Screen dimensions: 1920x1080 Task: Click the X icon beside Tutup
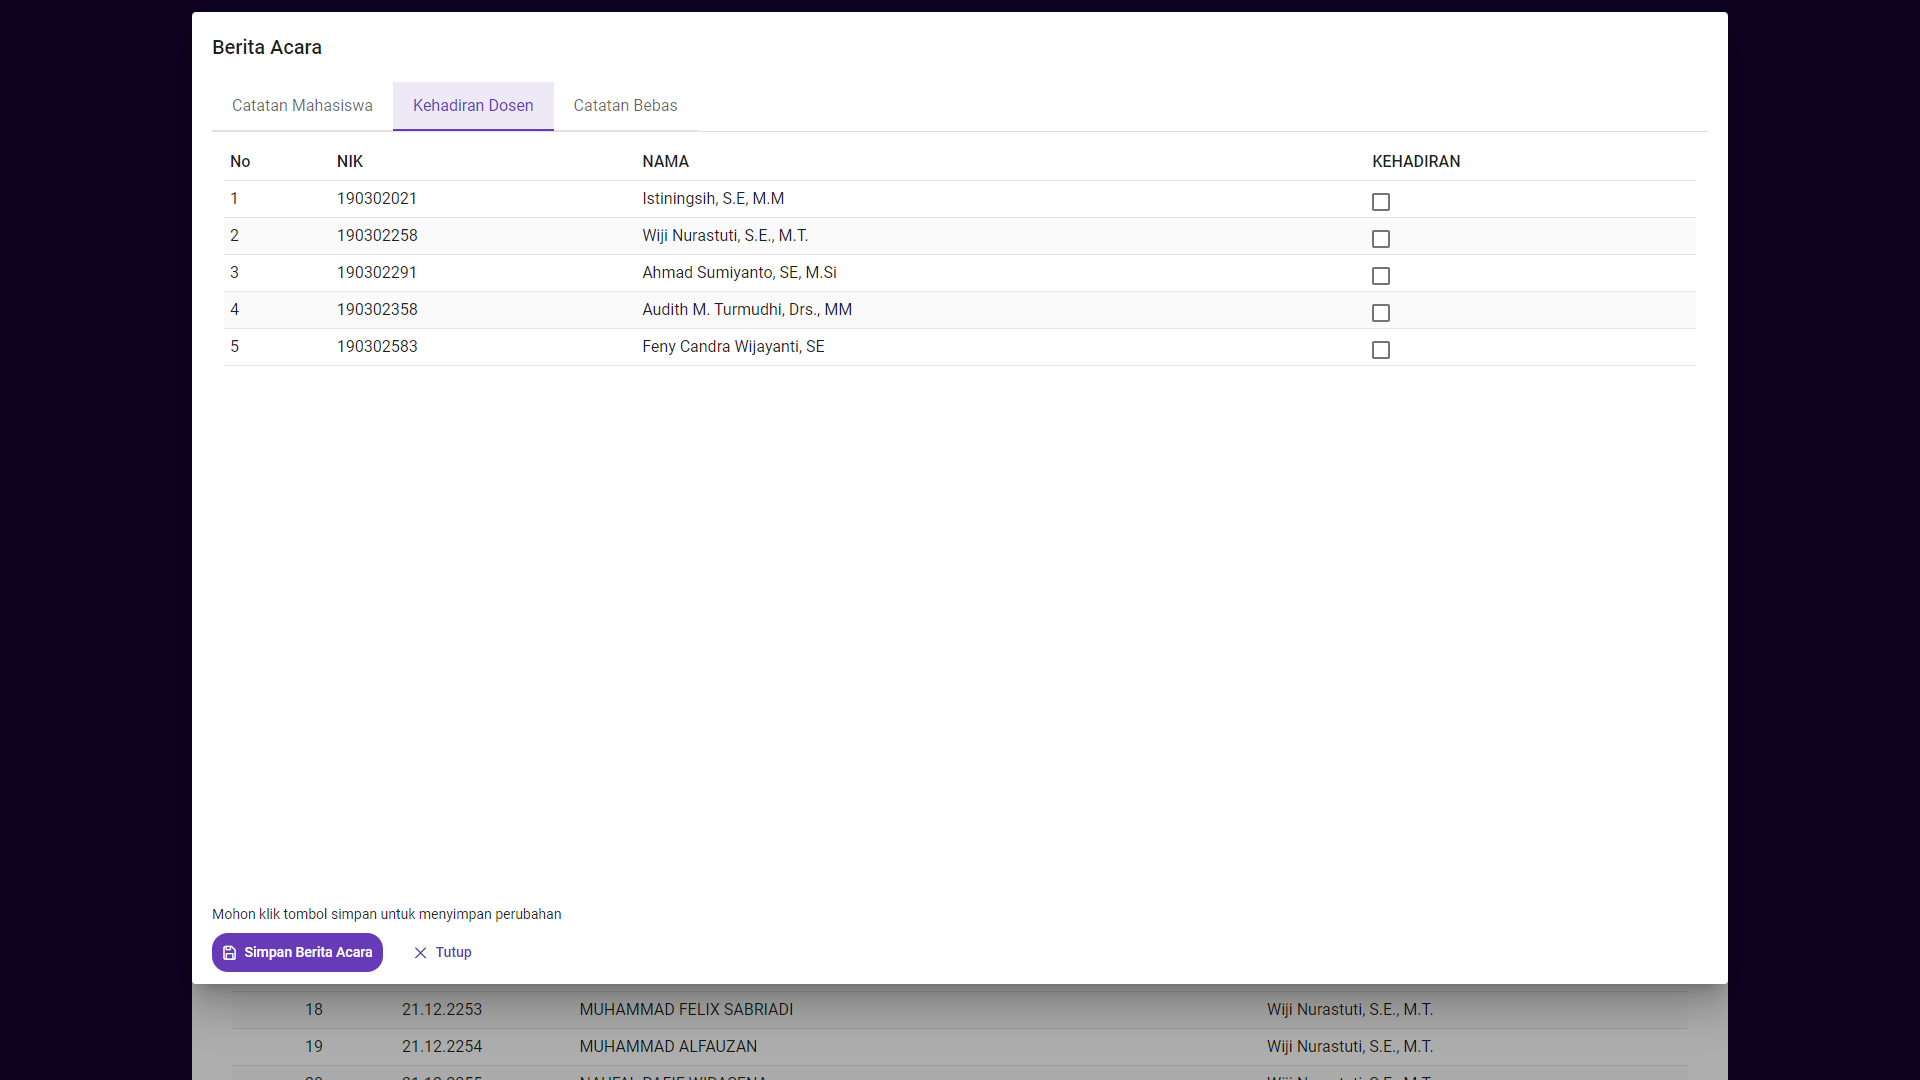coord(420,953)
